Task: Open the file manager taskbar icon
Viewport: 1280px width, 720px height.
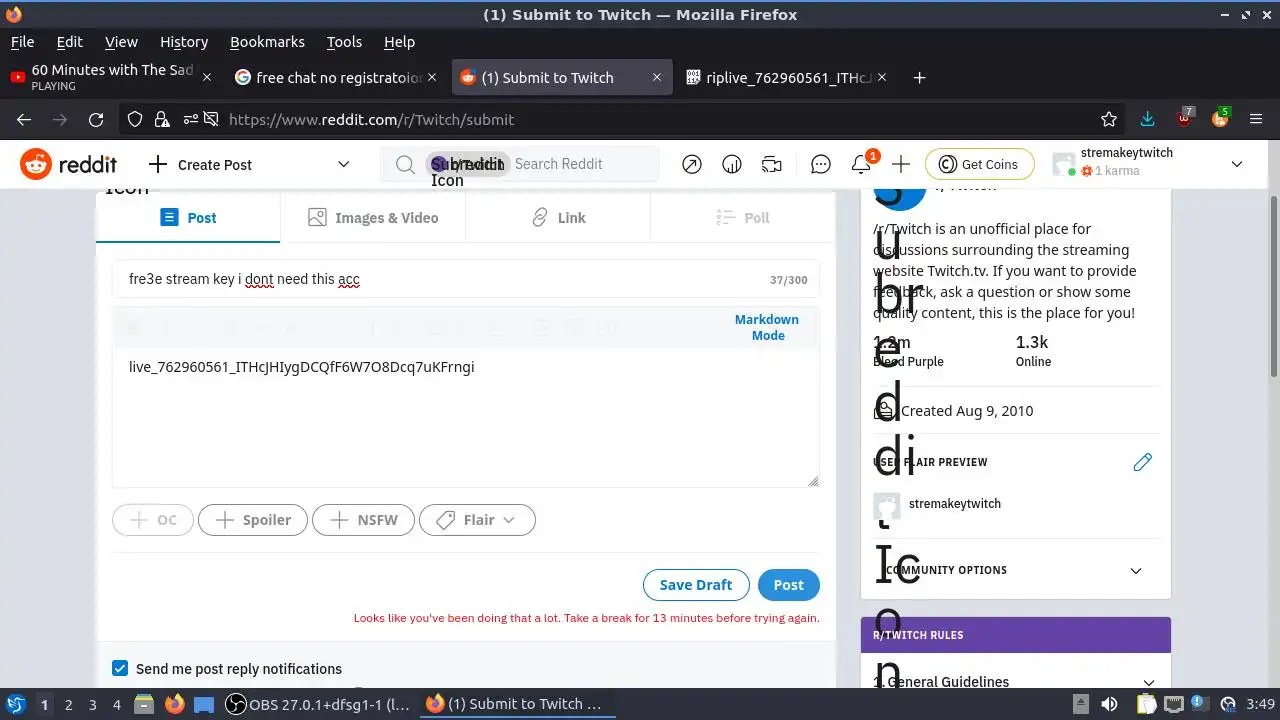Action: 144,704
